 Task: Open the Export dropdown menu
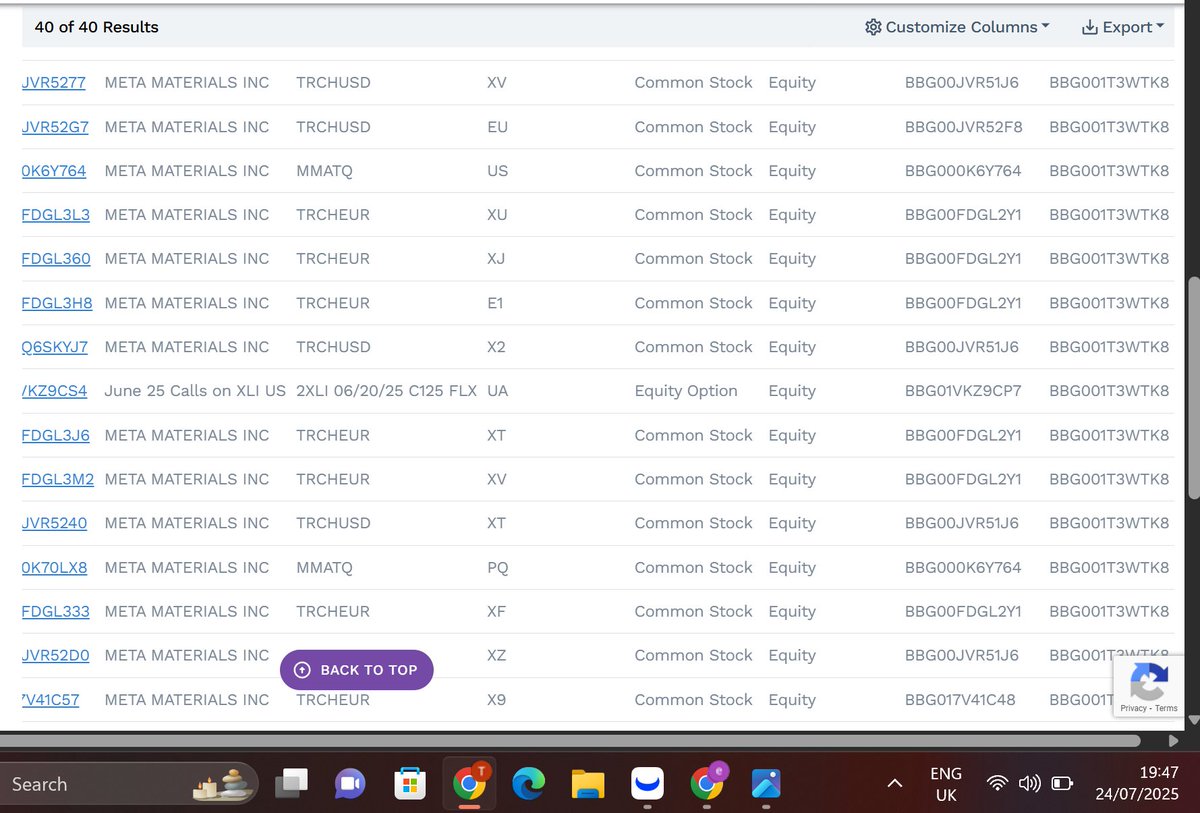pos(1123,27)
